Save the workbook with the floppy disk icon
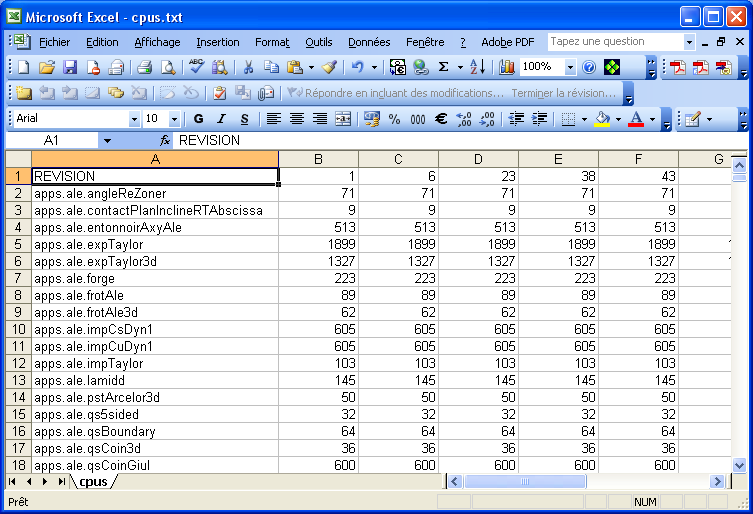 point(70,67)
